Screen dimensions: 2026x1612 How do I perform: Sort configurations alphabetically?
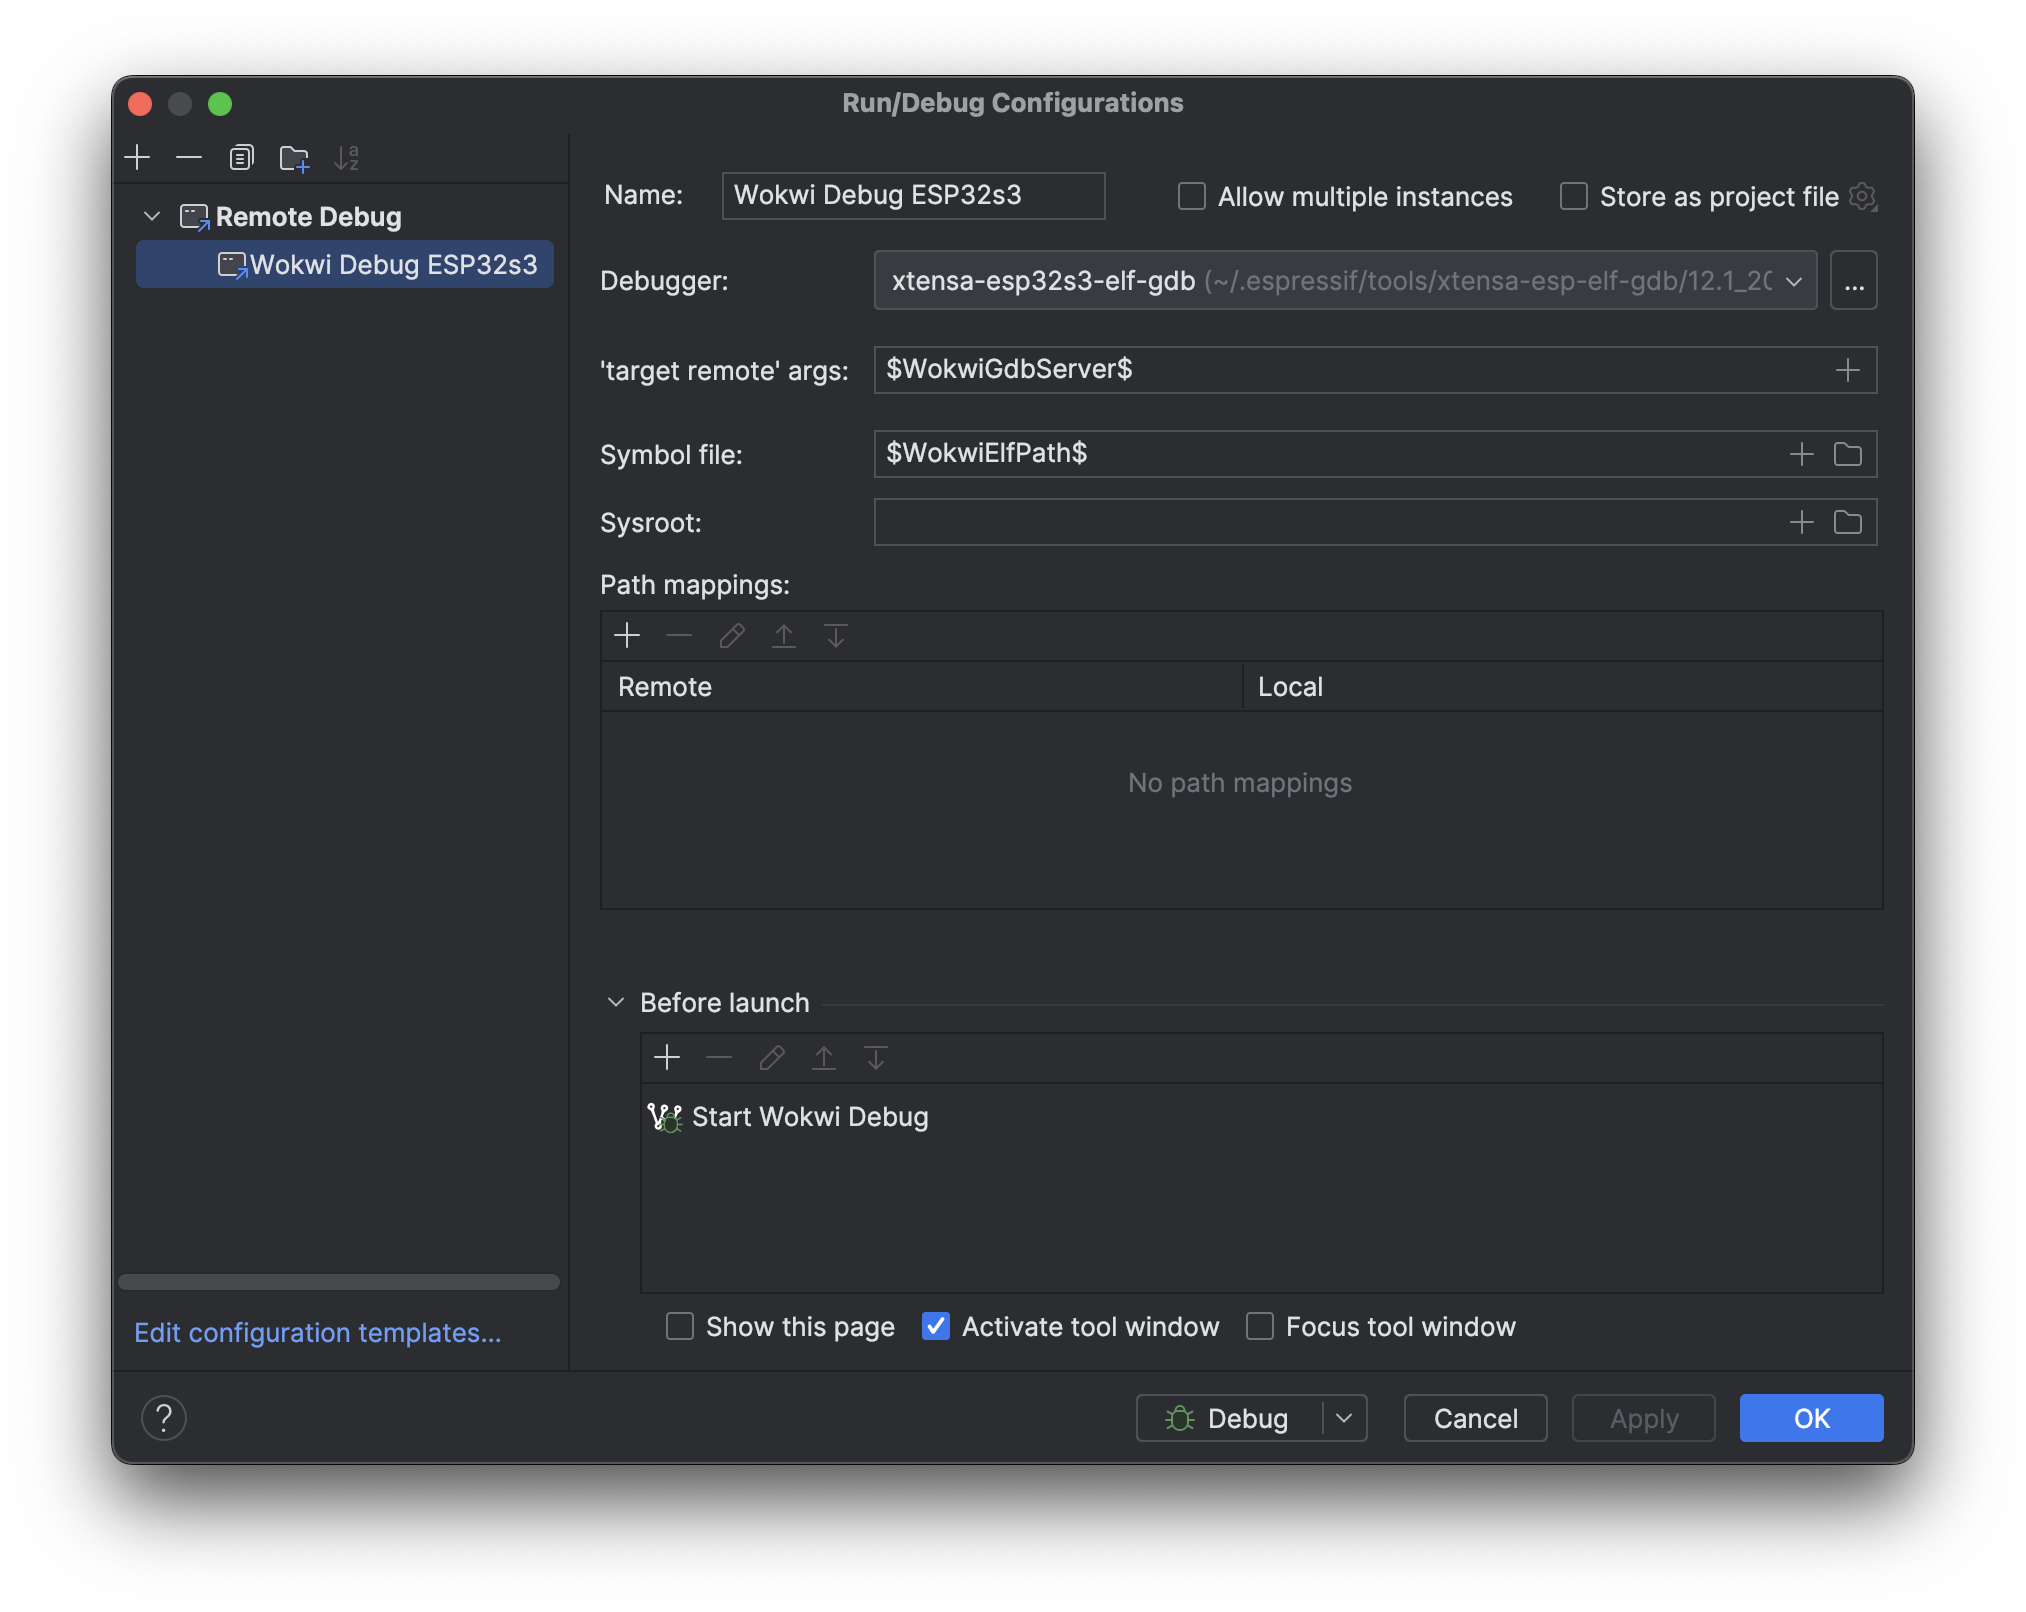click(x=346, y=157)
